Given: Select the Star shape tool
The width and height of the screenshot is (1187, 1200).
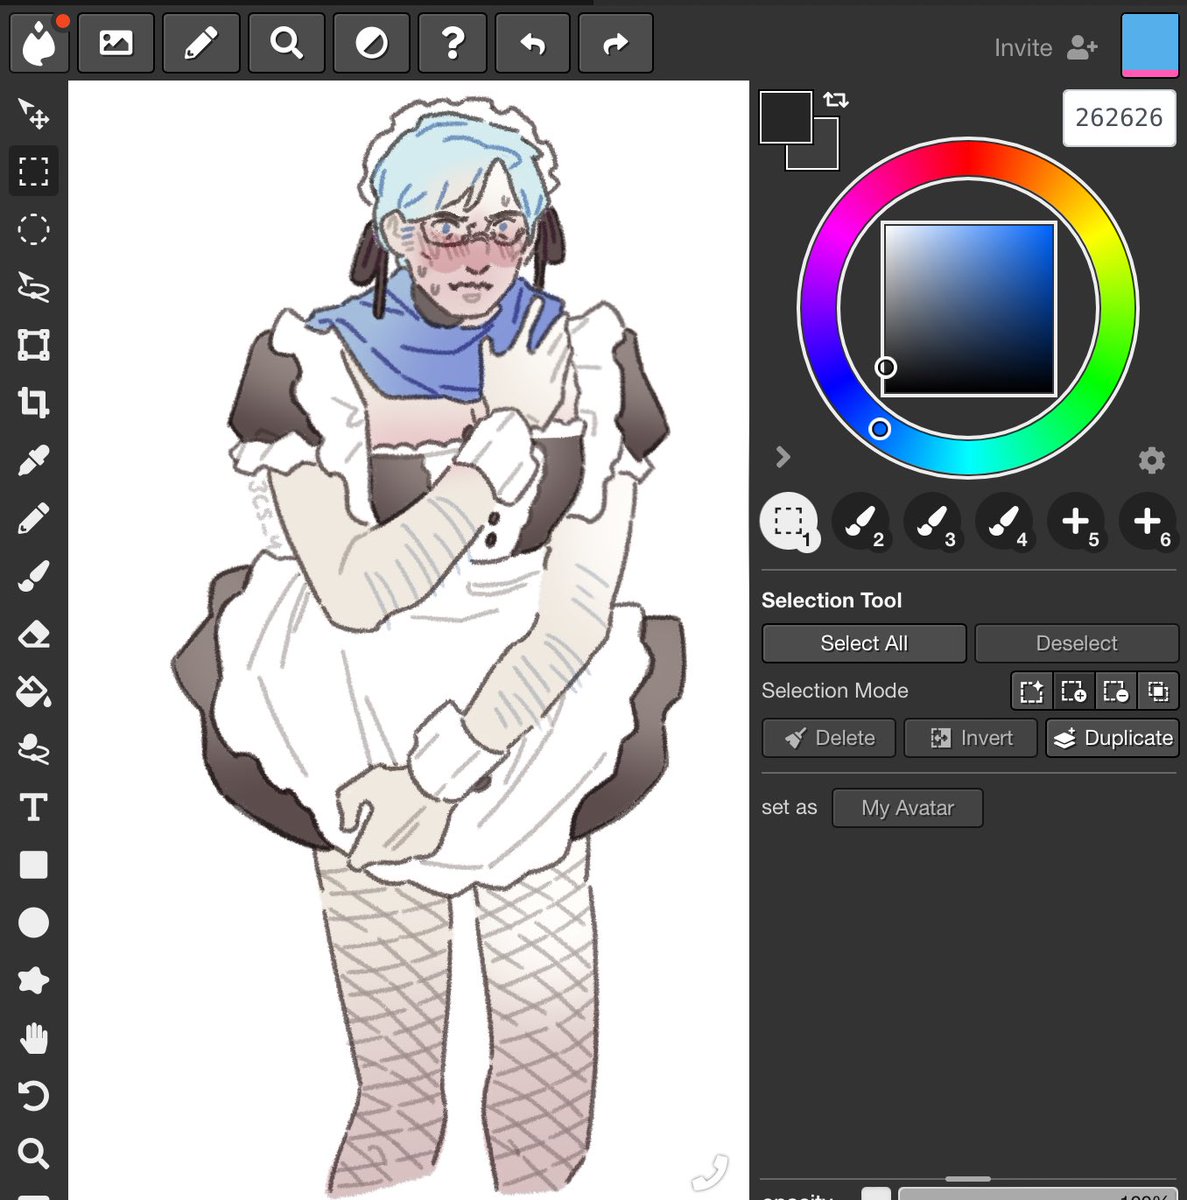Looking at the screenshot, I should click(33, 980).
